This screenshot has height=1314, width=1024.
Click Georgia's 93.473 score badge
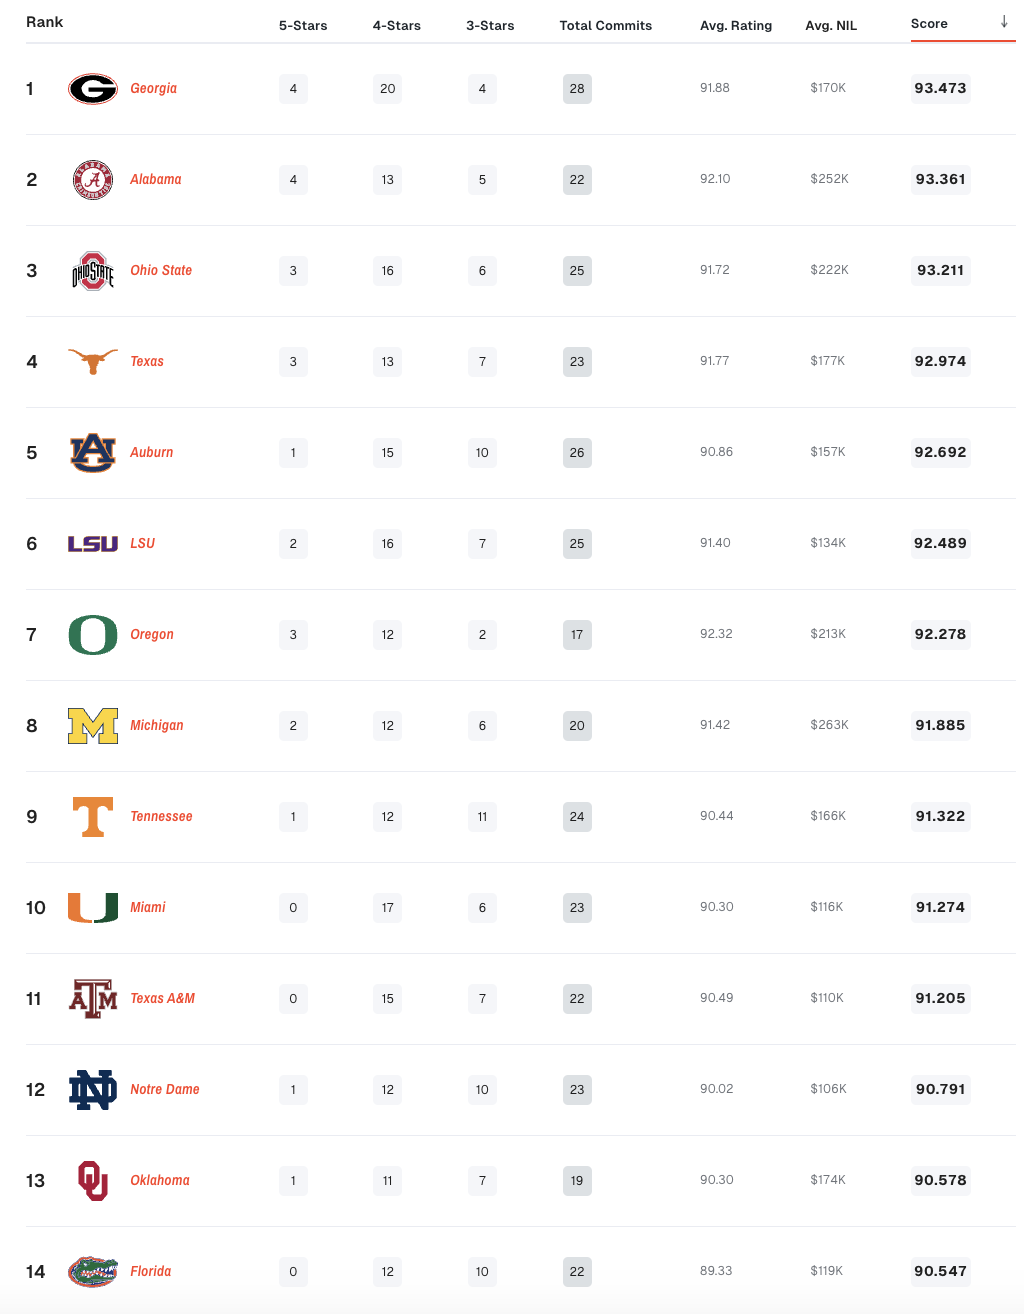click(940, 89)
